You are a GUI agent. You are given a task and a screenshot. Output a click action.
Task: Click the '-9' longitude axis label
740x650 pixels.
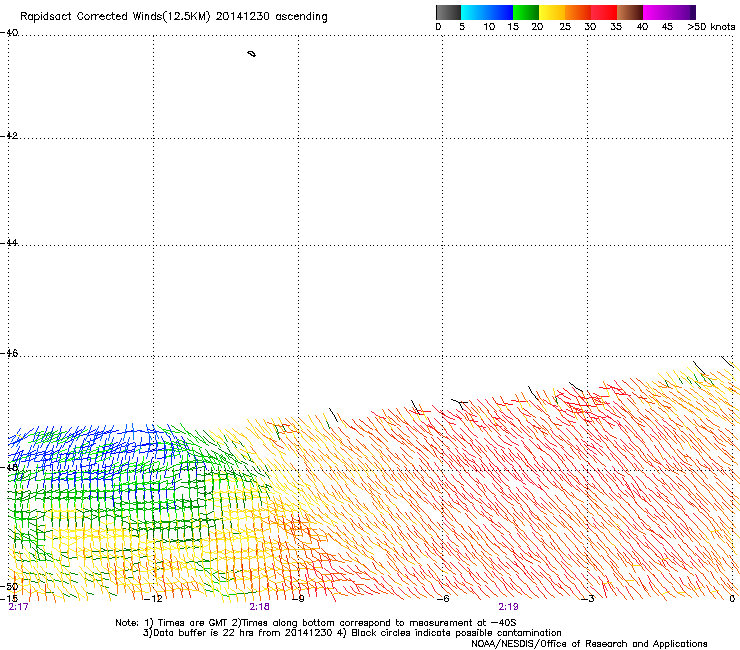(298, 599)
